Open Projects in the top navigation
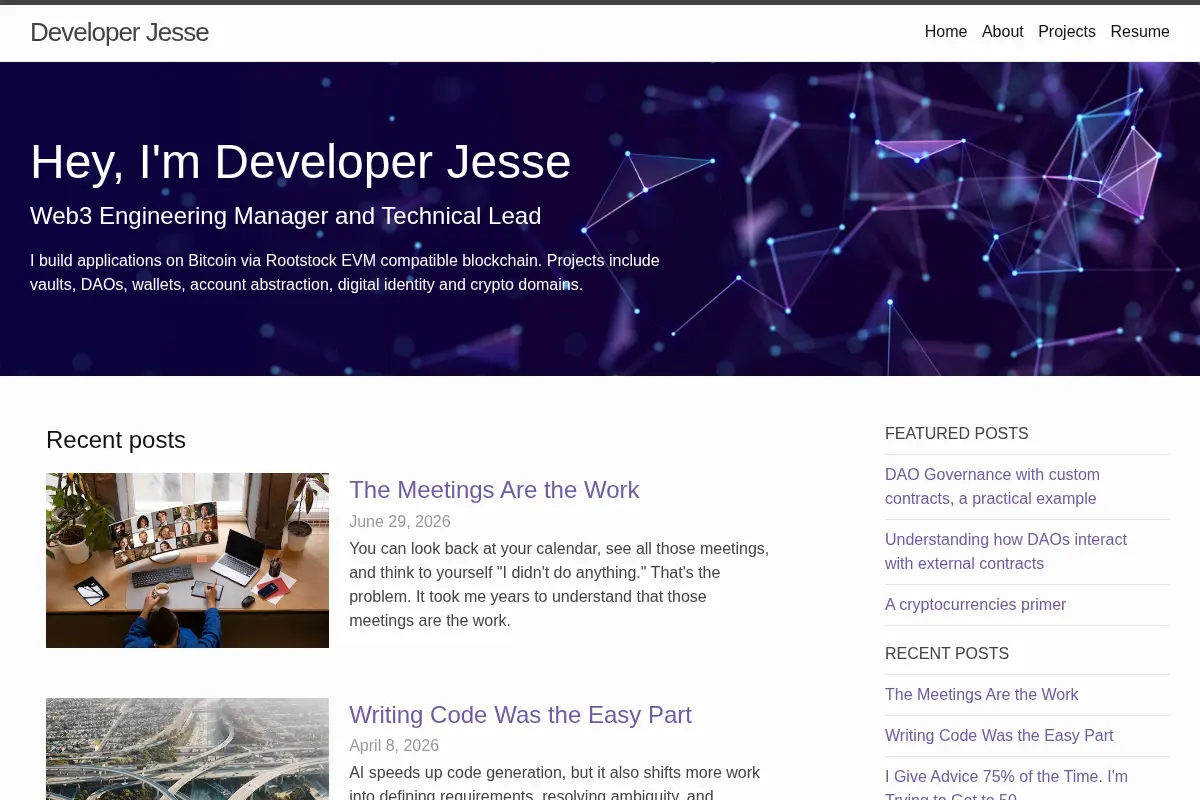Viewport: 1200px width, 800px height. 1066,32
